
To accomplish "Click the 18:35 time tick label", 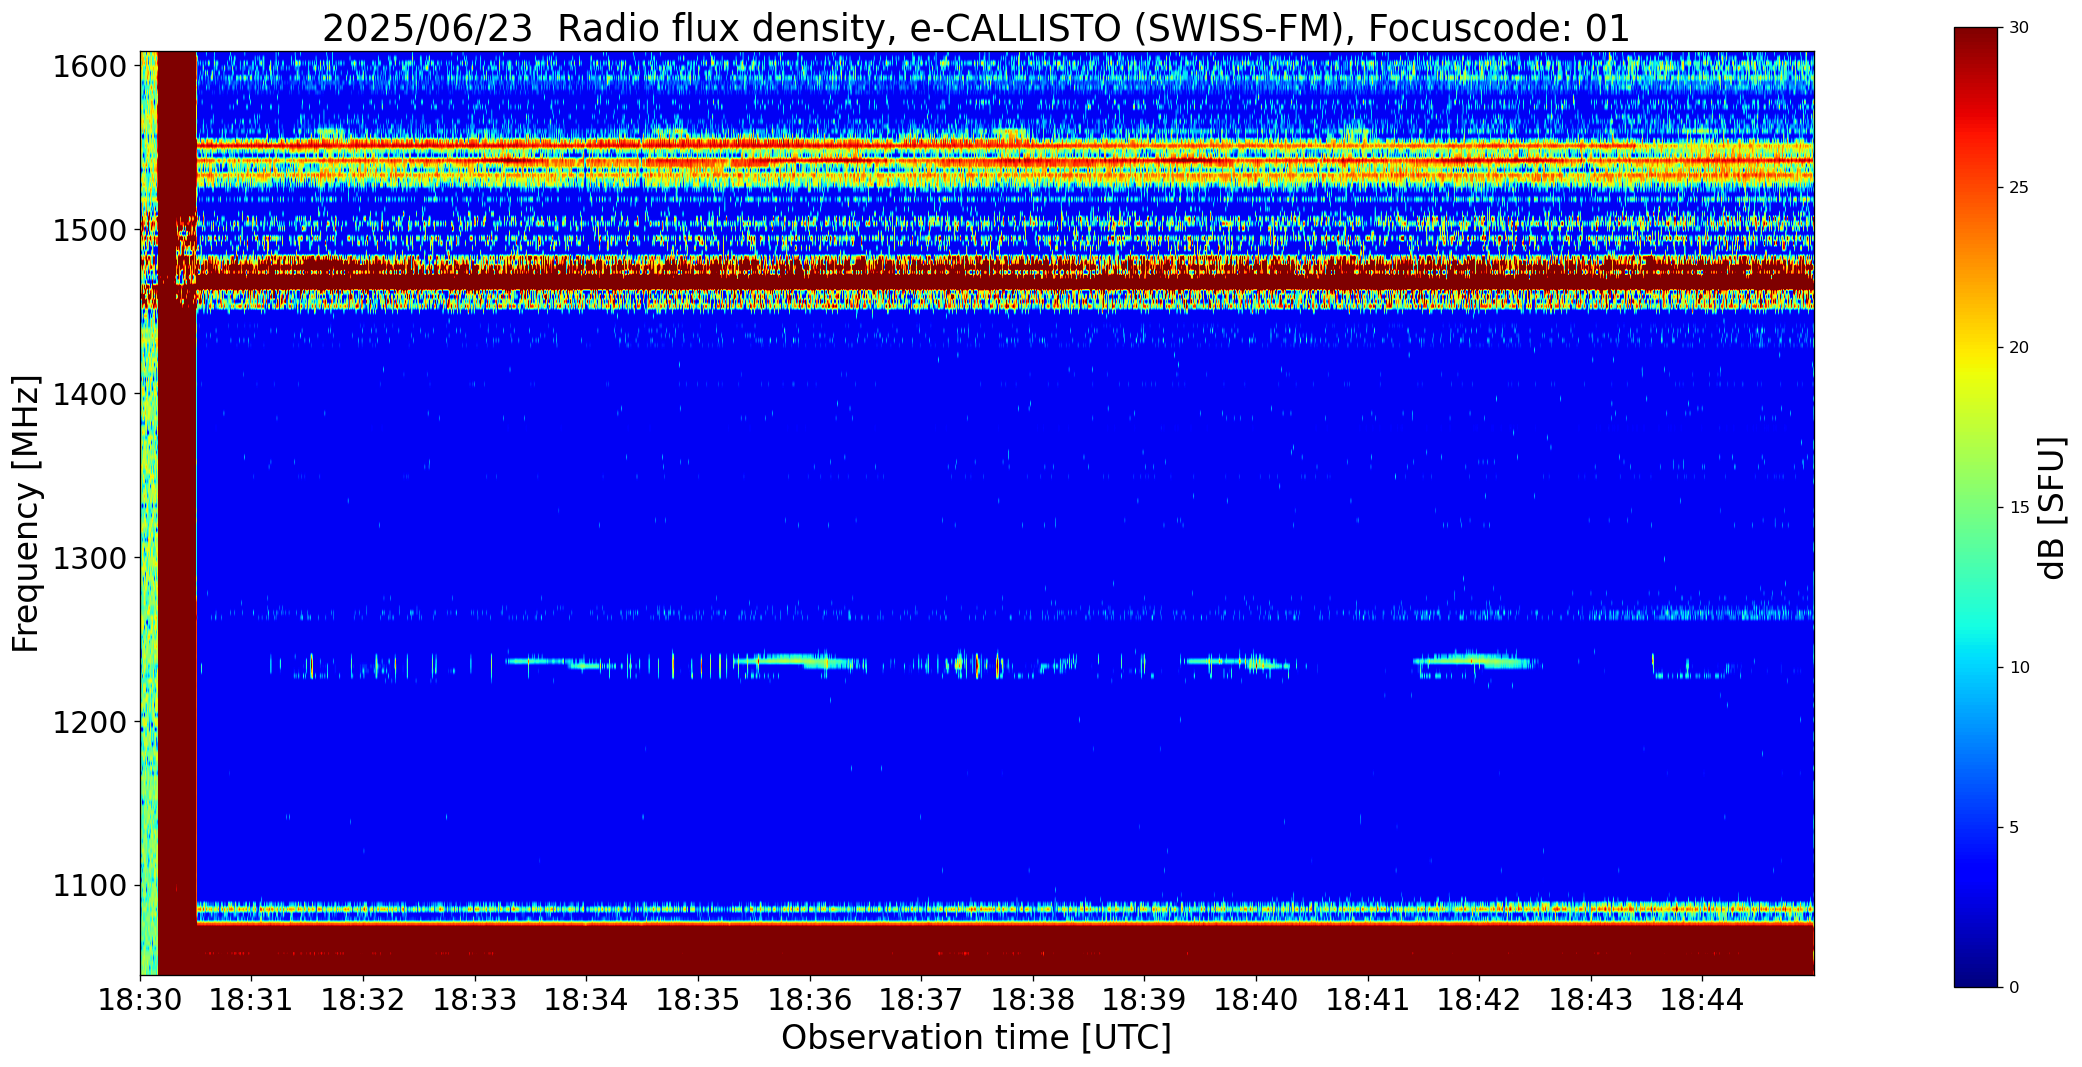I will point(698,999).
